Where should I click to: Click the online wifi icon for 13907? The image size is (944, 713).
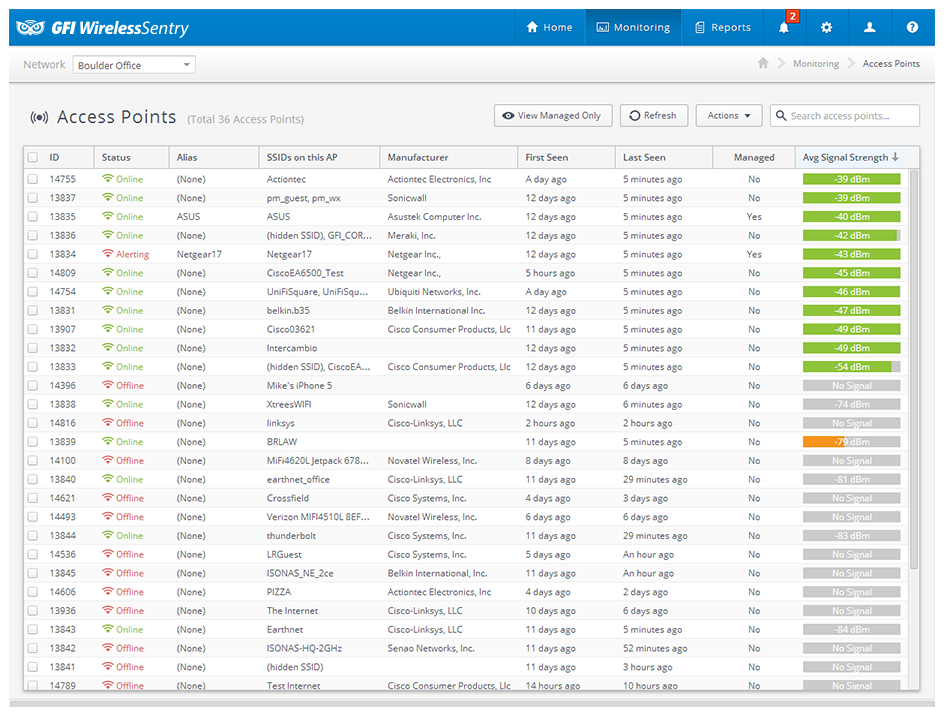(x=108, y=329)
